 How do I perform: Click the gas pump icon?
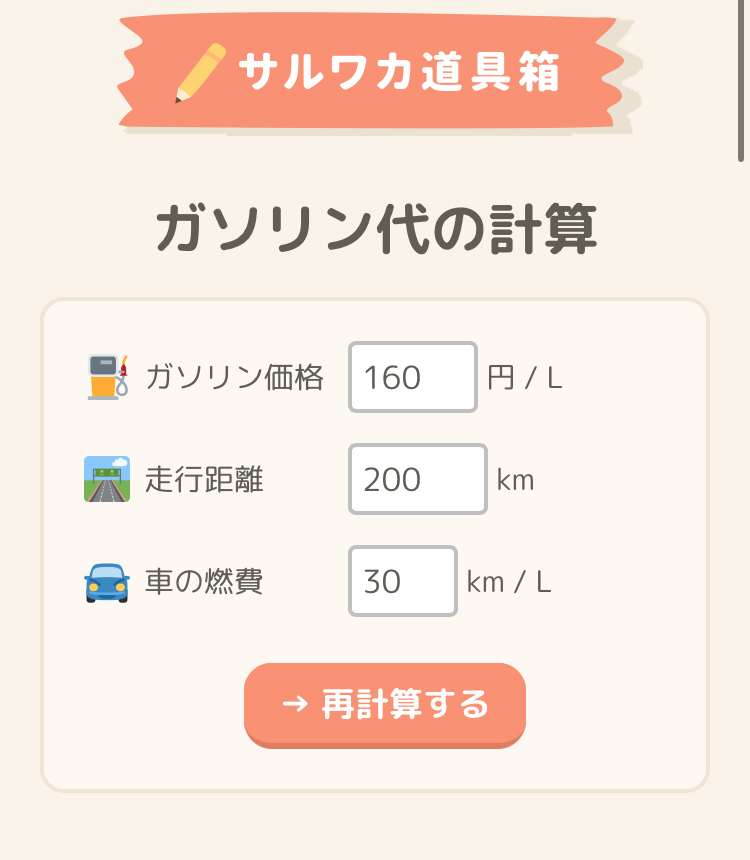coord(107,377)
